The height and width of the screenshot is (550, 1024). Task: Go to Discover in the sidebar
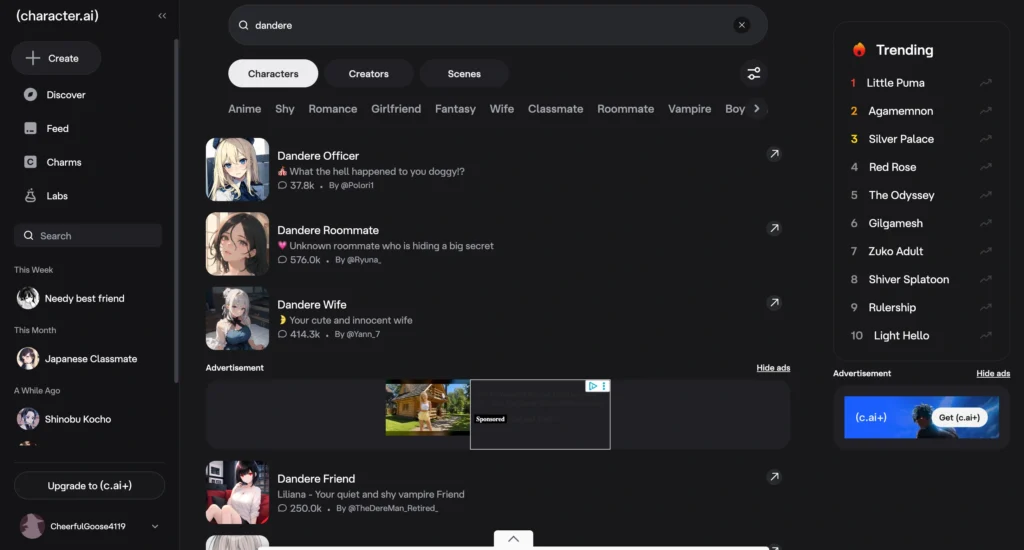click(x=56, y=95)
